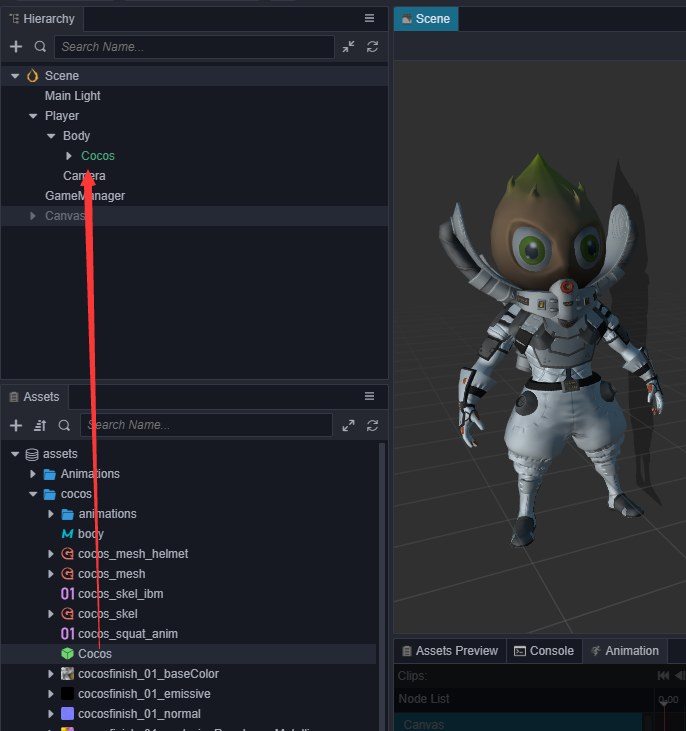Image resolution: width=686 pixels, height=731 pixels.
Task: Select the Canvas node in Hierarchy
Action: [65, 216]
